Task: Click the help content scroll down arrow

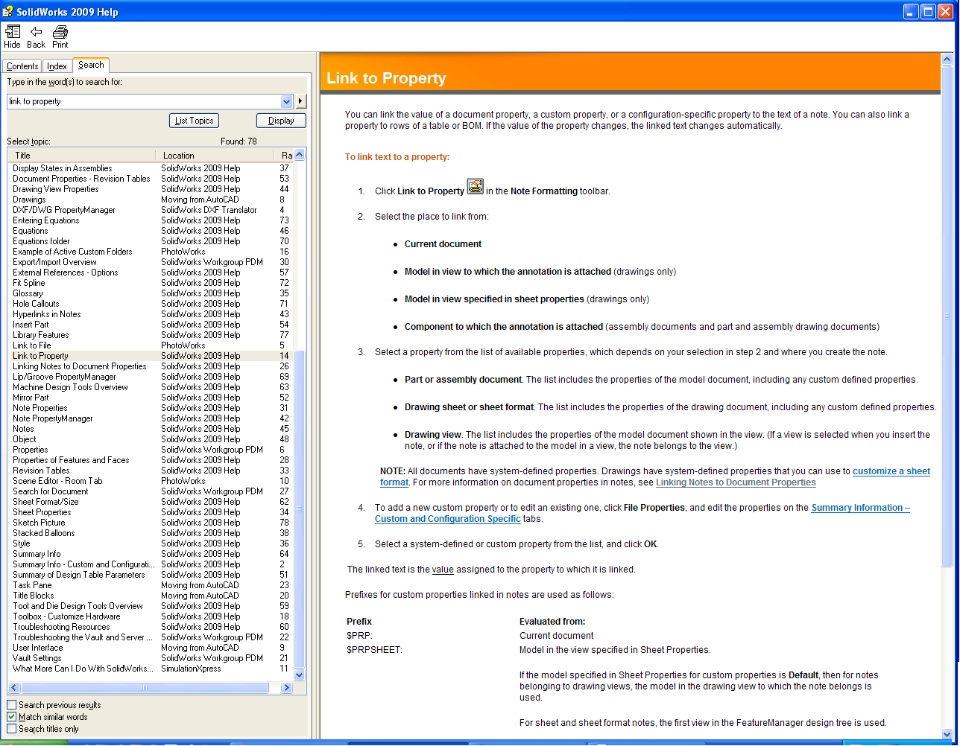Action: click(947, 734)
